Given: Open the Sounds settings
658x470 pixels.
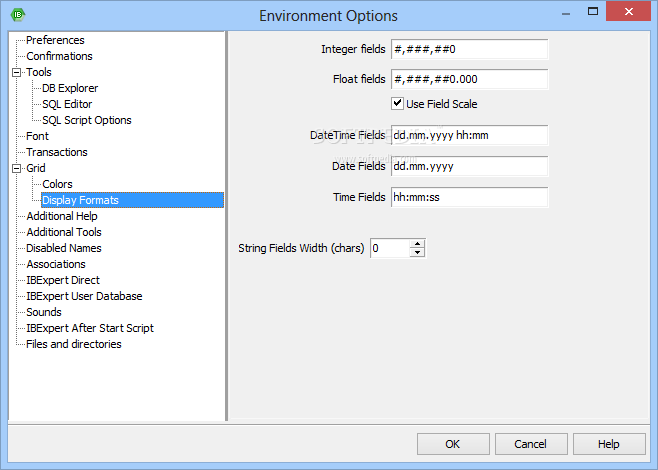Looking at the screenshot, I should tap(44, 312).
